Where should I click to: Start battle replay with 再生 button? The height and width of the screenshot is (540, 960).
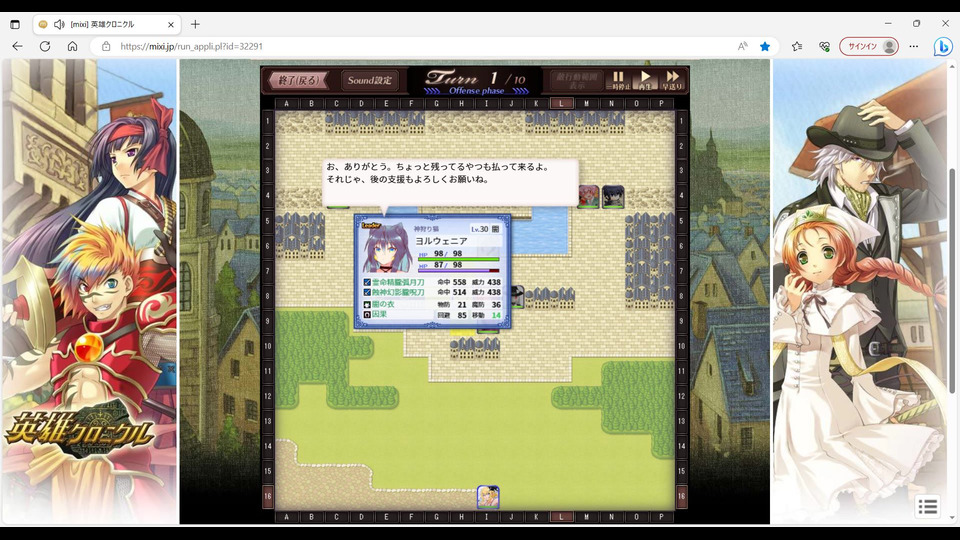645,80
